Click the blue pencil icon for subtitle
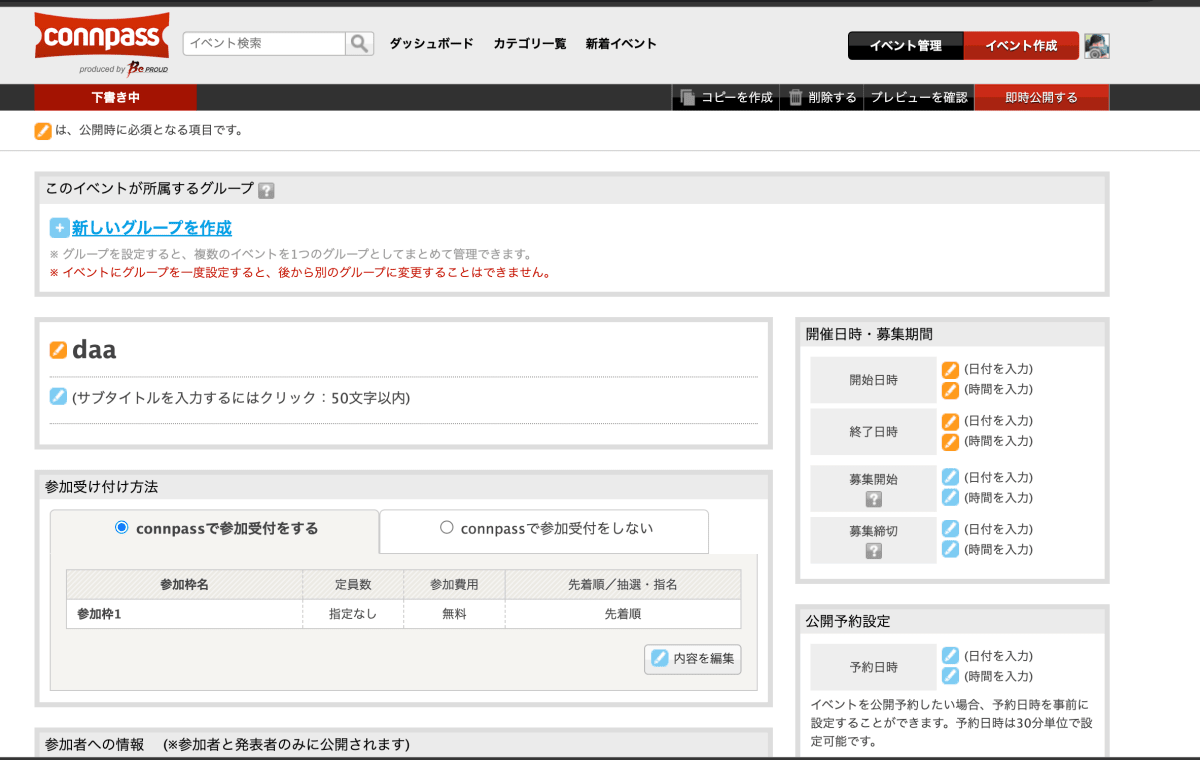This screenshot has height=760, width=1200. click(58, 397)
